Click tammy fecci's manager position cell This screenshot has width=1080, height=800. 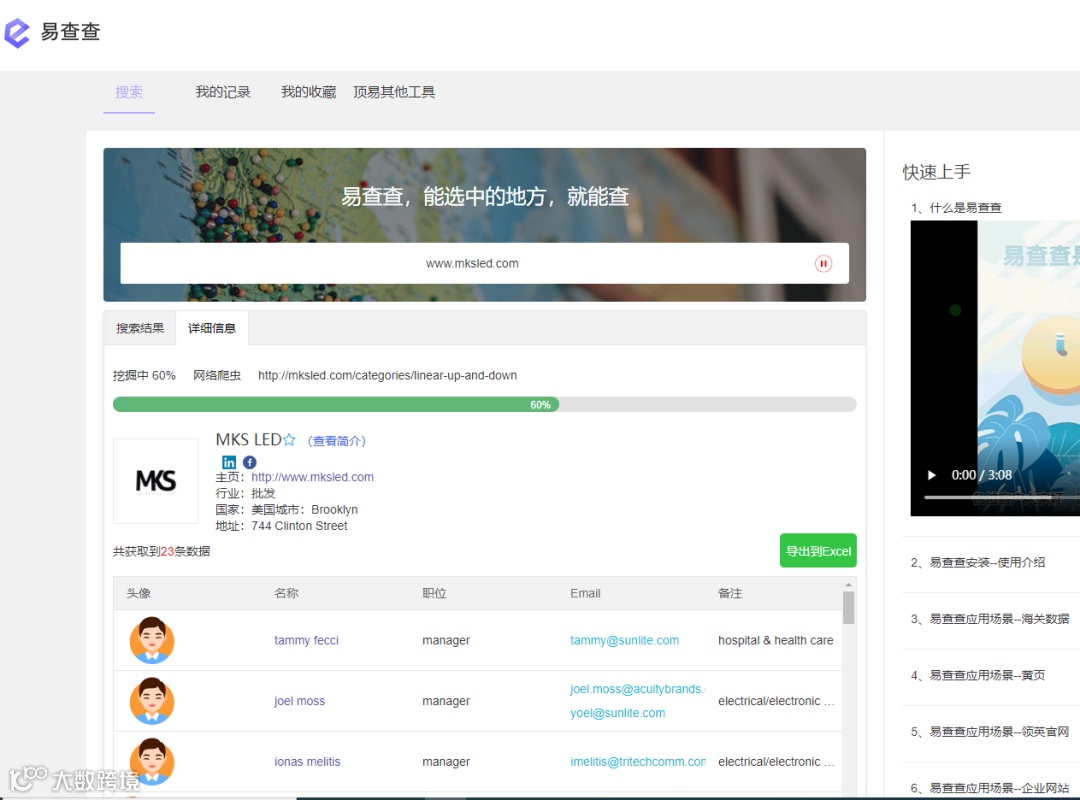[x=446, y=640]
